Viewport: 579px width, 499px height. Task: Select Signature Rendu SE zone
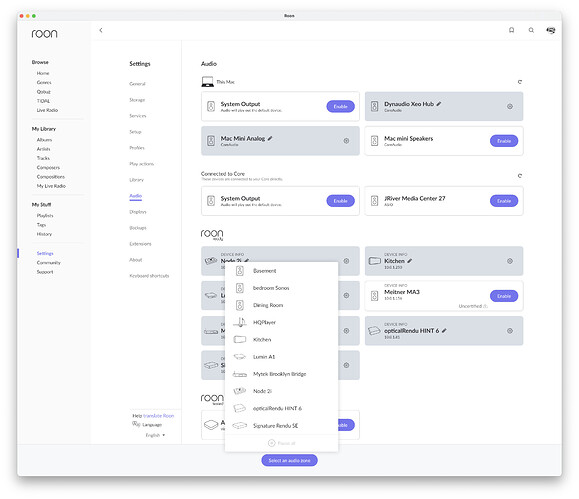[281, 426]
